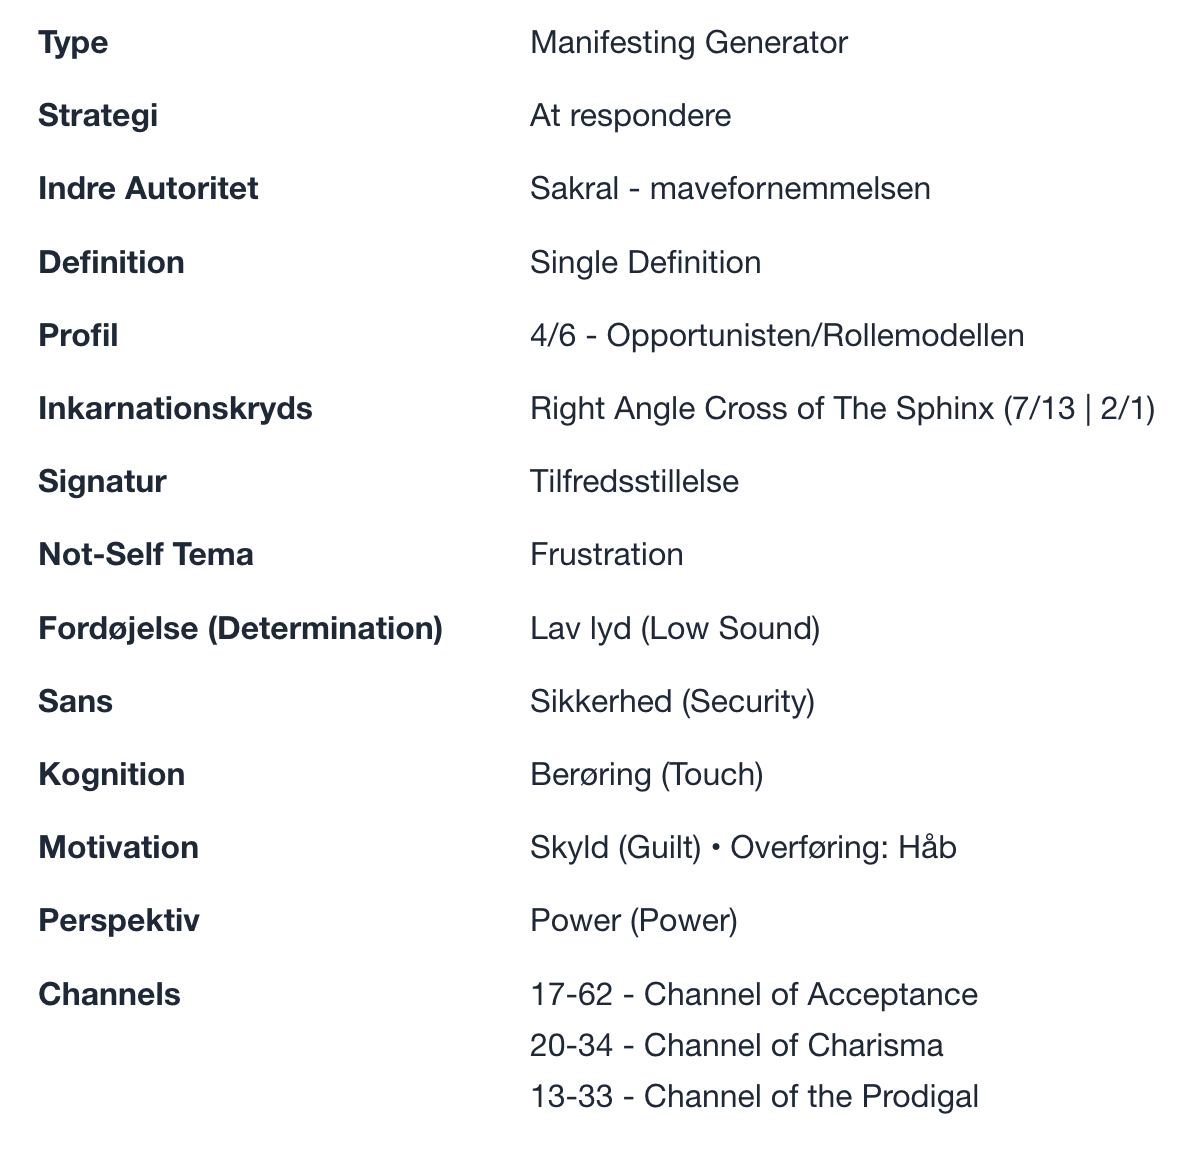Select the 4/6 Opportunisten/Rollemodellen profile text
Image resolution: width=1189 pixels, height=1152 pixels.
[x=777, y=335]
